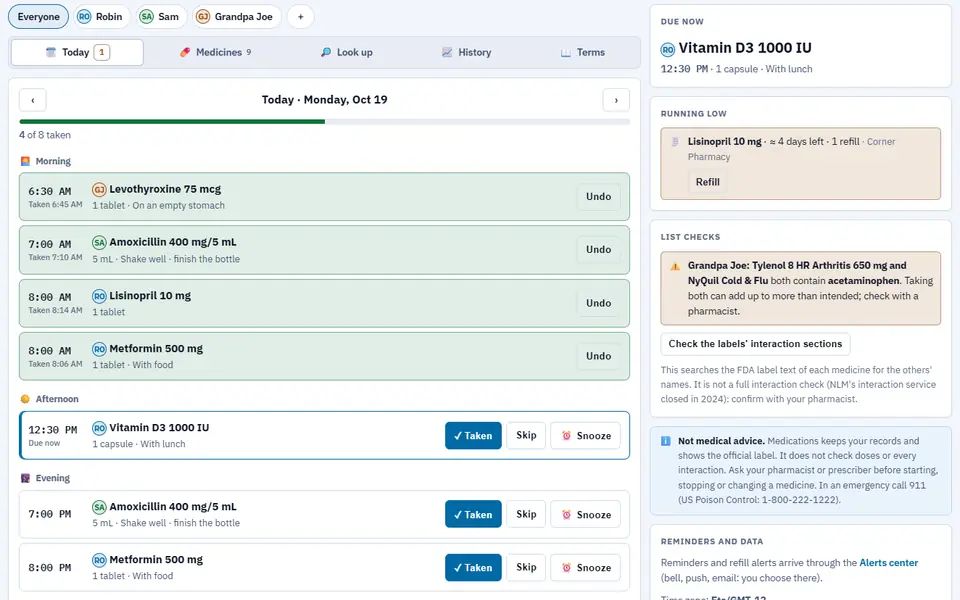
Task: Snooze the 7:00 PM Amoxicillin reminder
Action: [x=585, y=514]
